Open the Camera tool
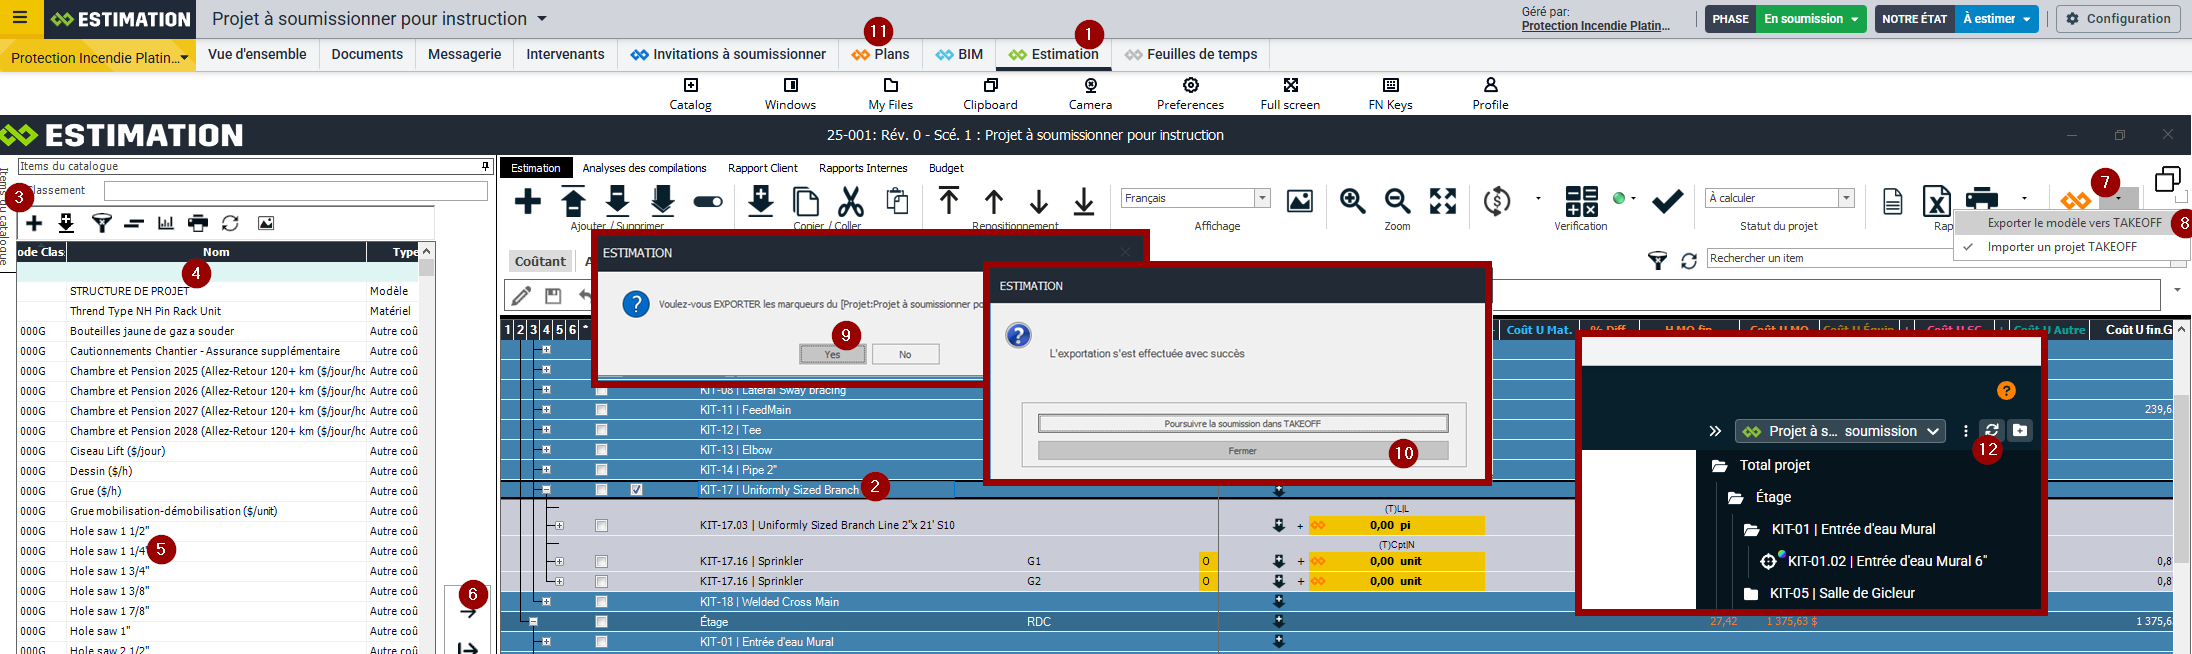Screen dimensions: 2192x654 (1090, 94)
